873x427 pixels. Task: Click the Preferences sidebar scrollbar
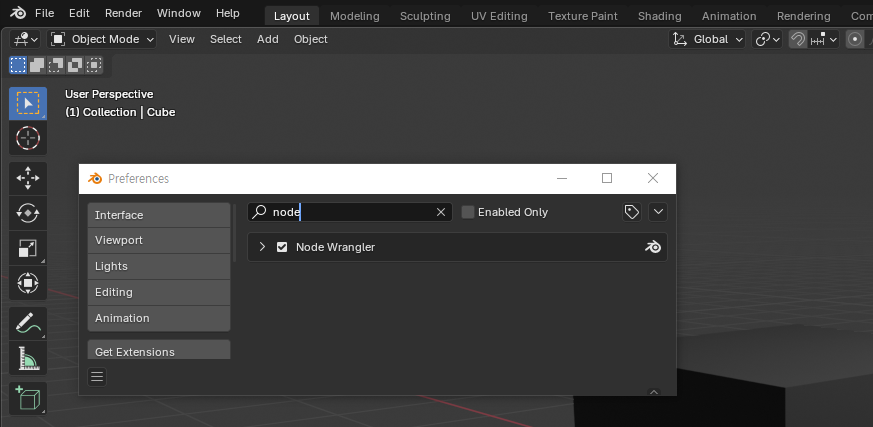(x=234, y=233)
